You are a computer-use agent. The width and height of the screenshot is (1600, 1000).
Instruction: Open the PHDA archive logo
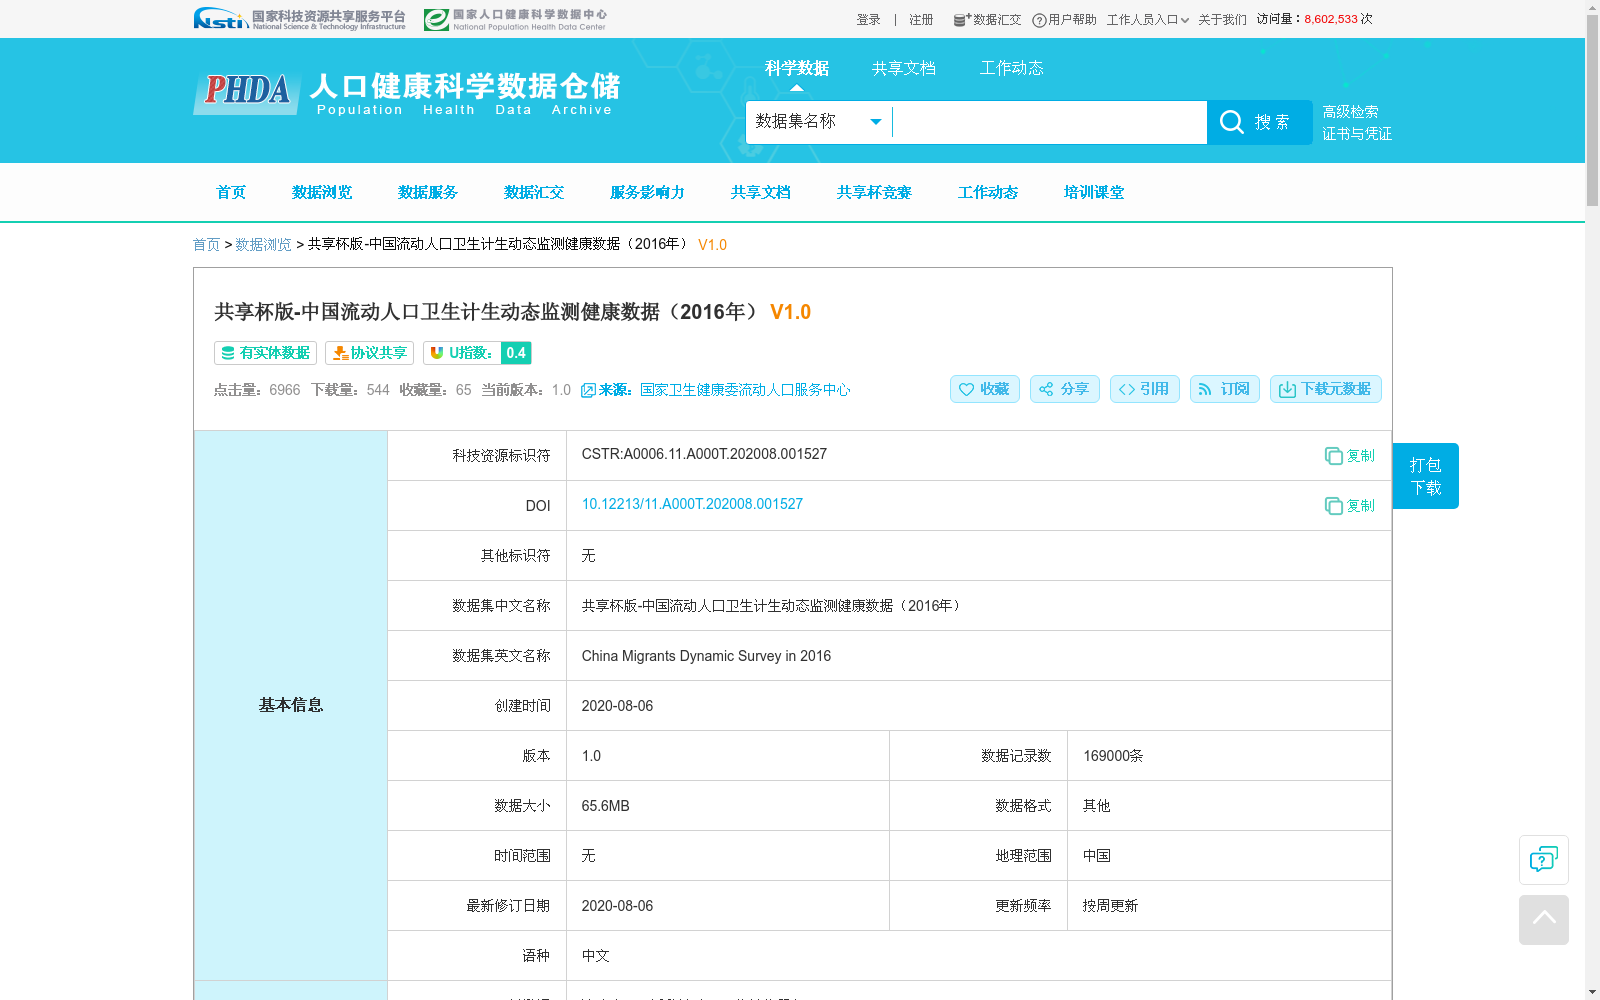[x=407, y=93]
